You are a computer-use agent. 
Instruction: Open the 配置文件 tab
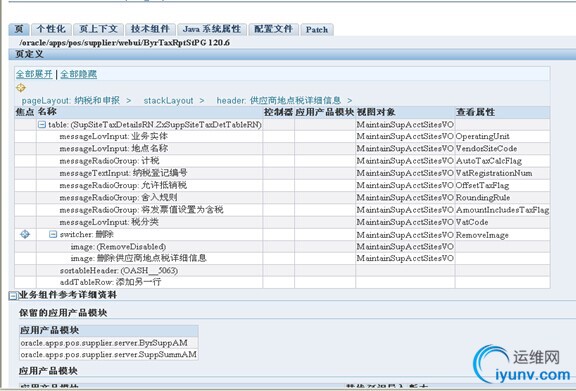(273, 29)
